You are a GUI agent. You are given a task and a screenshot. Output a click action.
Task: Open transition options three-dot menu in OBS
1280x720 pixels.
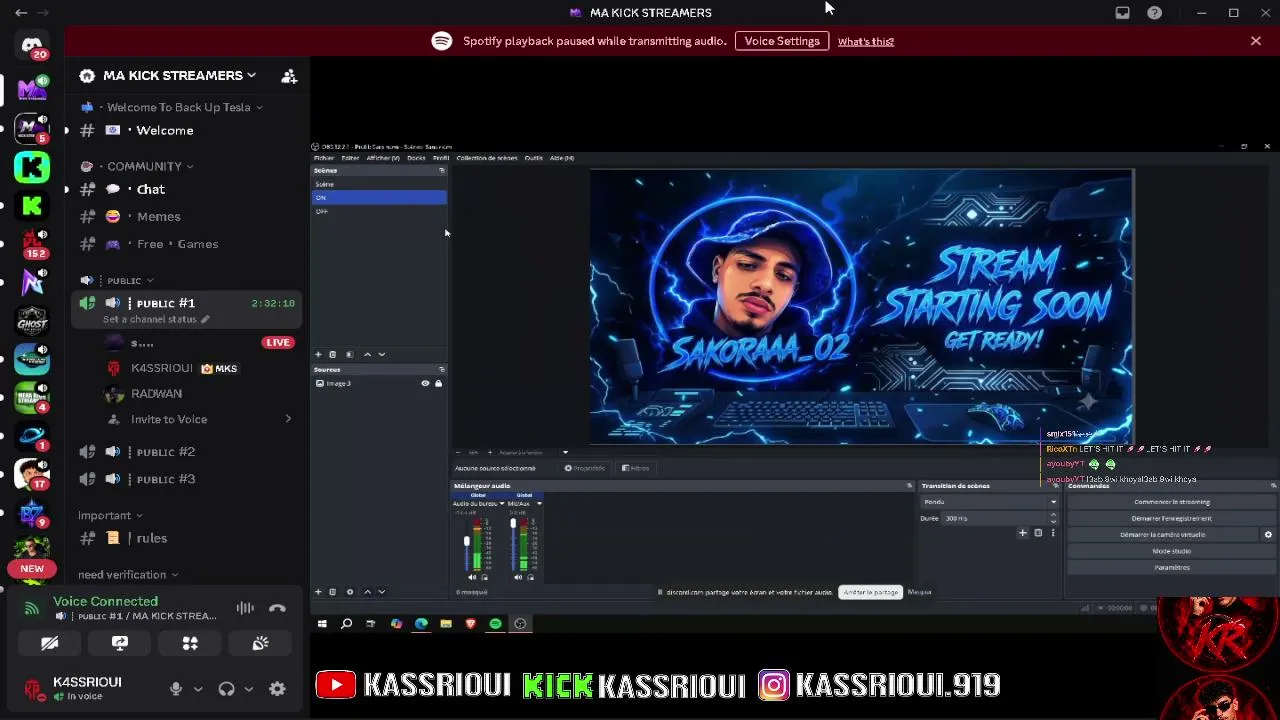pyautogui.click(x=1052, y=533)
